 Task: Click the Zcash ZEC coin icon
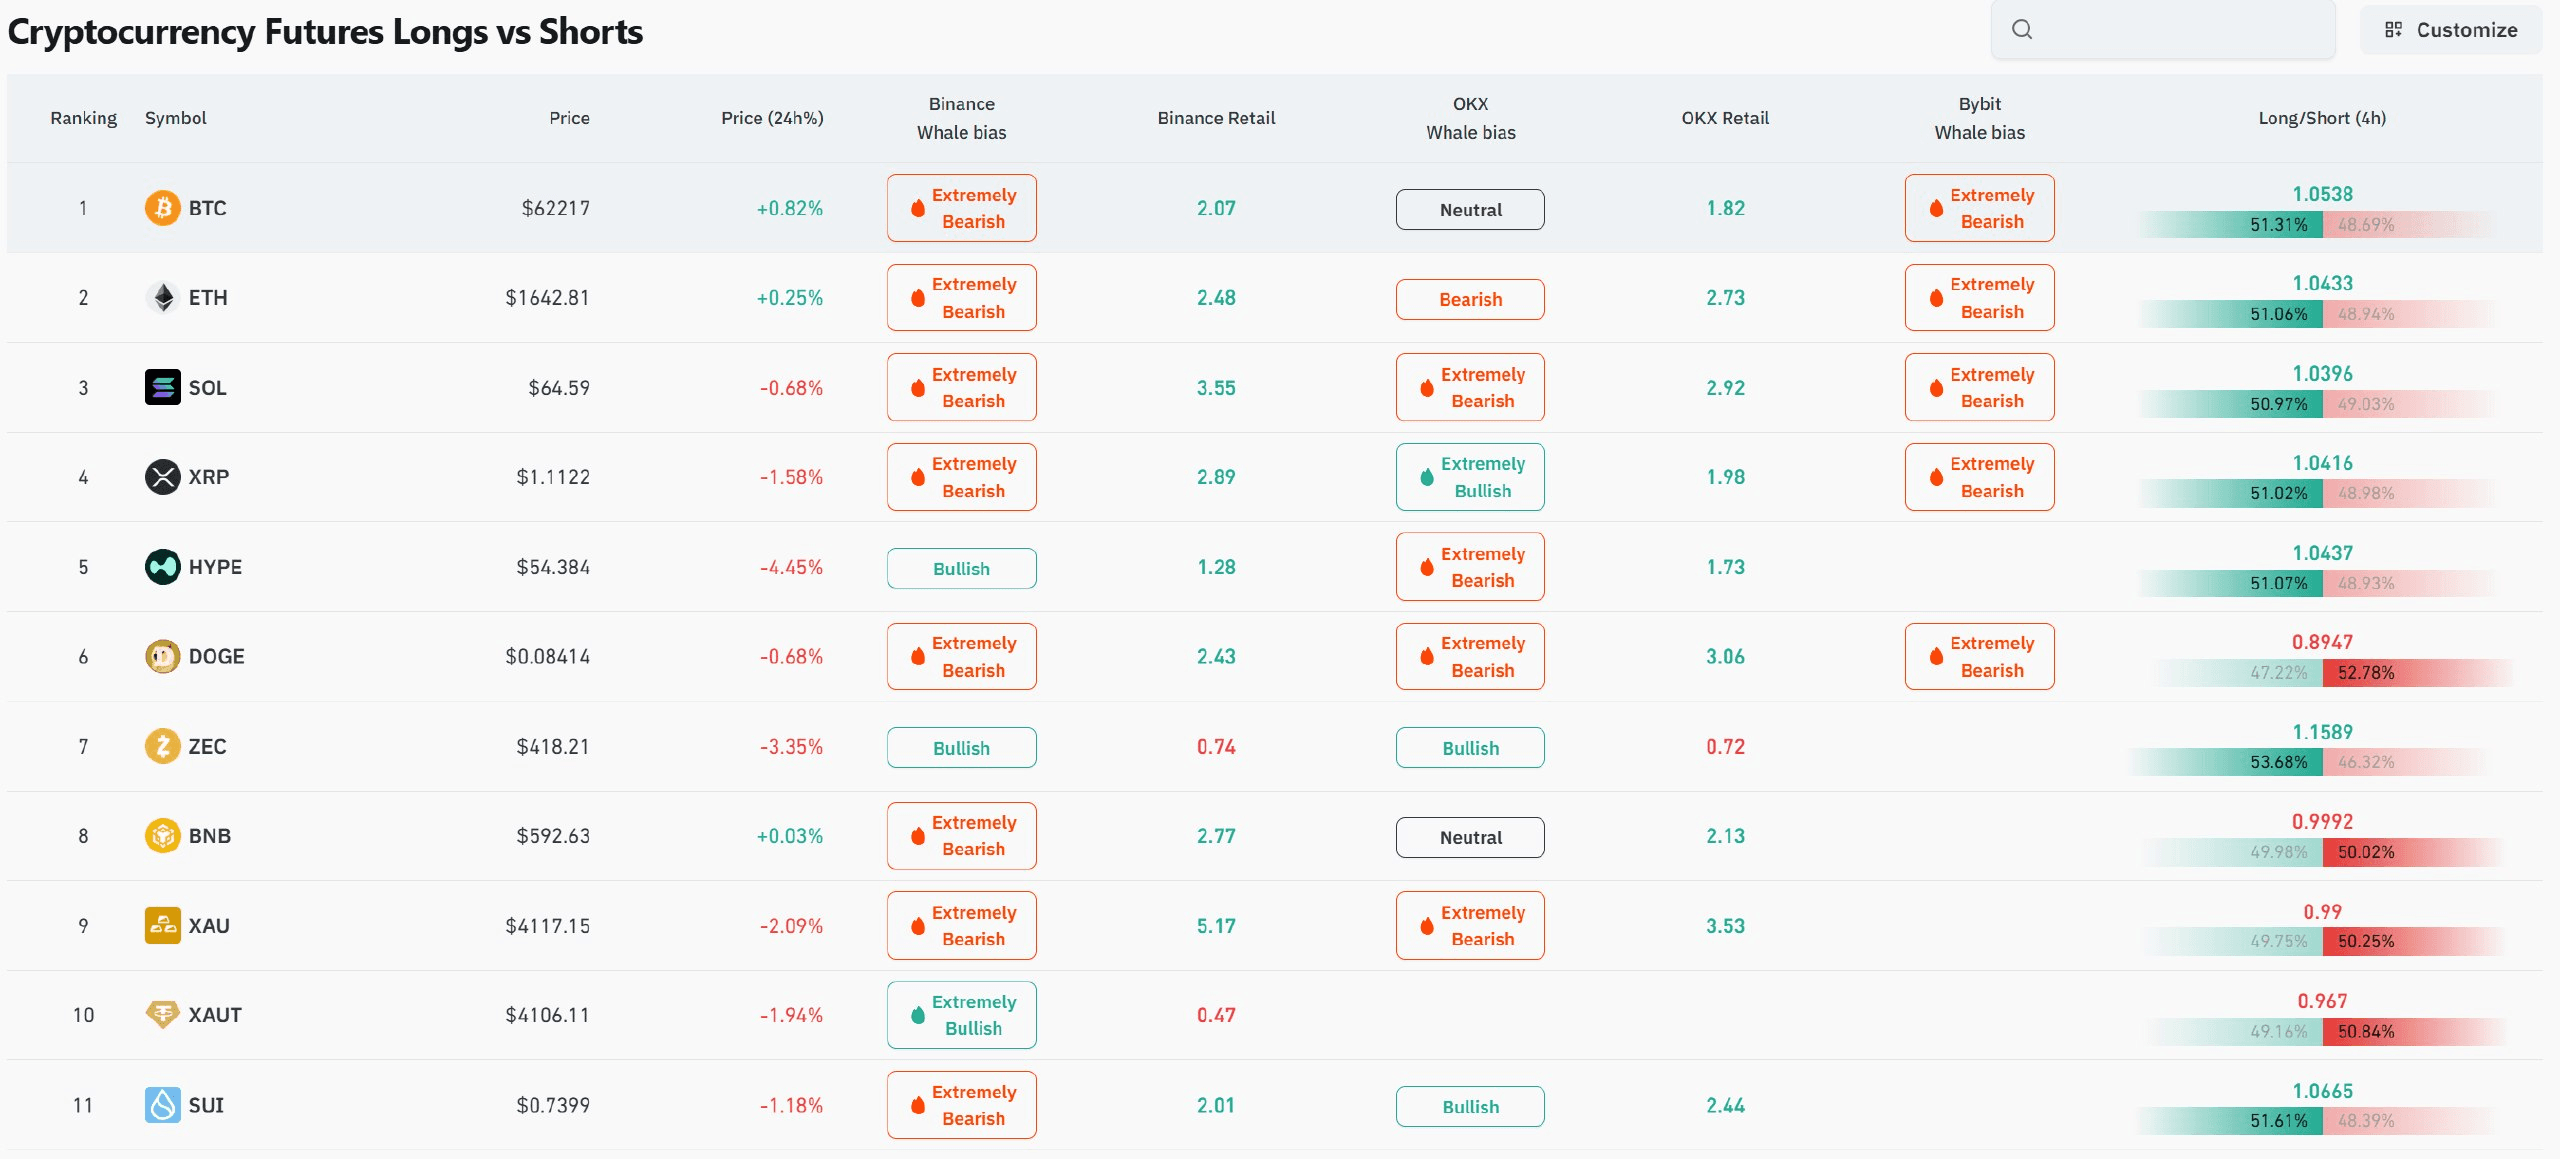[163, 746]
